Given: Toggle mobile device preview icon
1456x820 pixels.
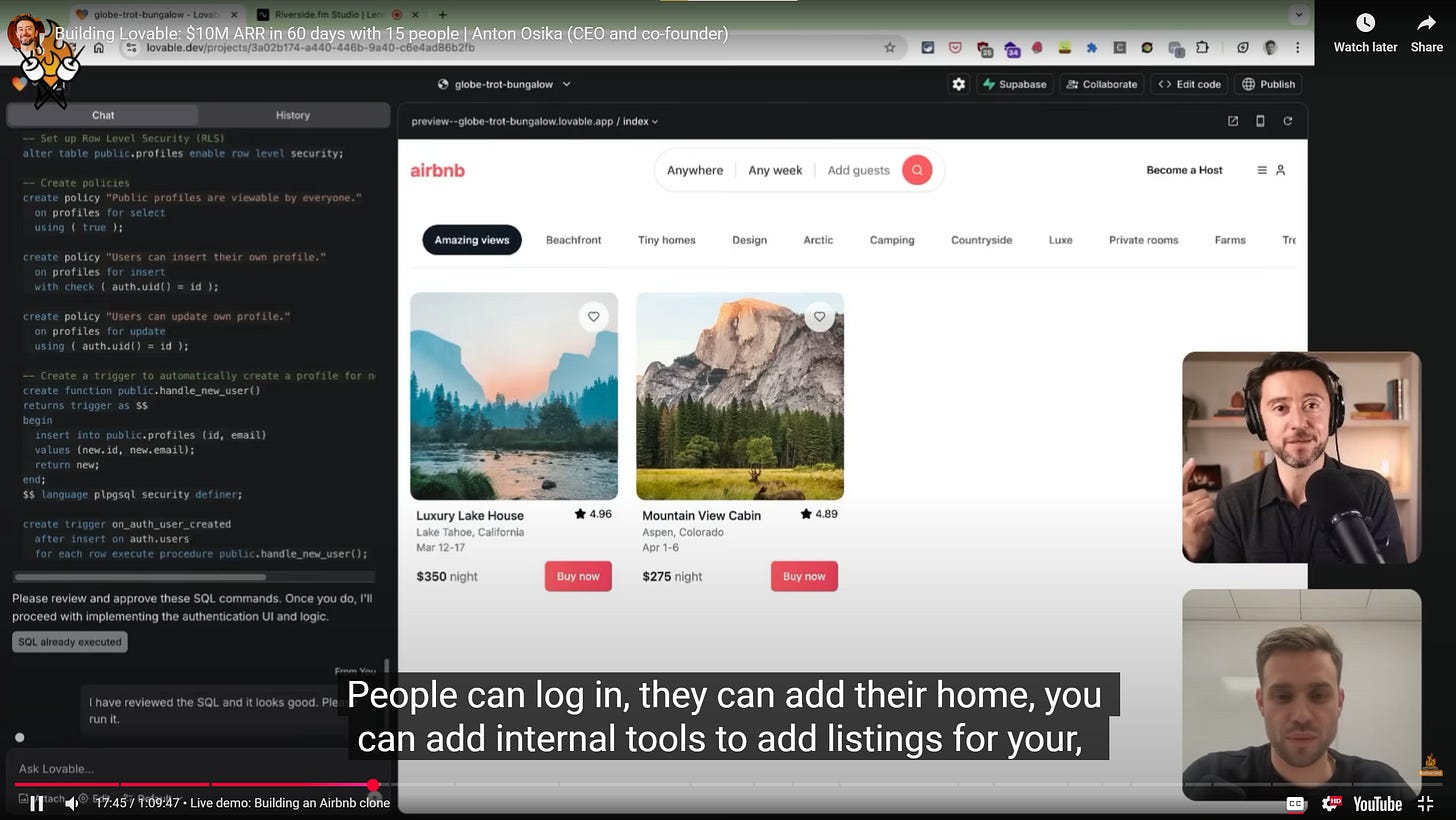Looking at the screenshot, I should tap(1260, 121).
